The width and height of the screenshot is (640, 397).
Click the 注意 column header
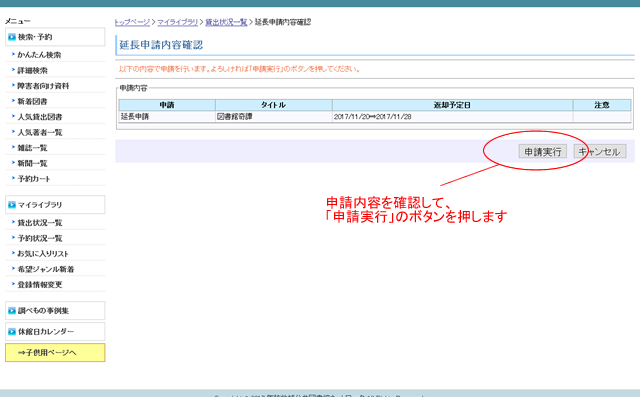pos(602,105)
